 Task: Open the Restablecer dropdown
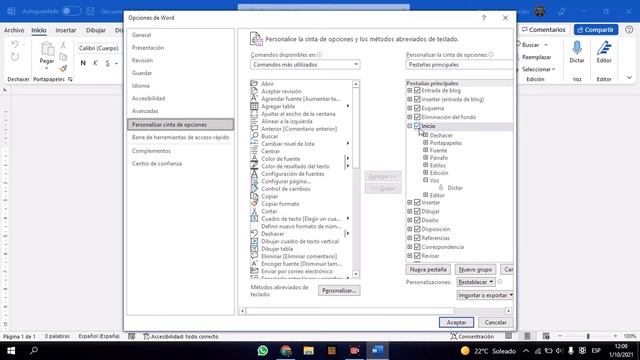coord(476,282)
